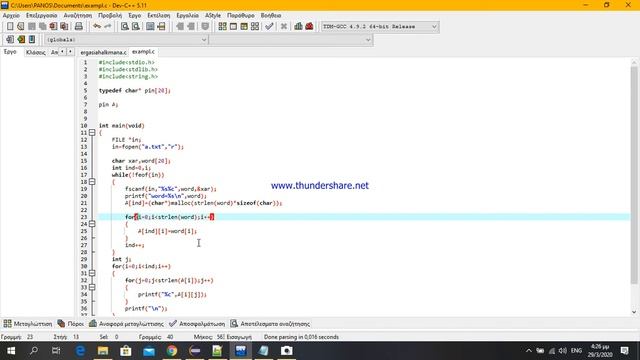Open Replace dialog from toolbar
This screenshot has width=640, height=360.
(x=136, y=27)
